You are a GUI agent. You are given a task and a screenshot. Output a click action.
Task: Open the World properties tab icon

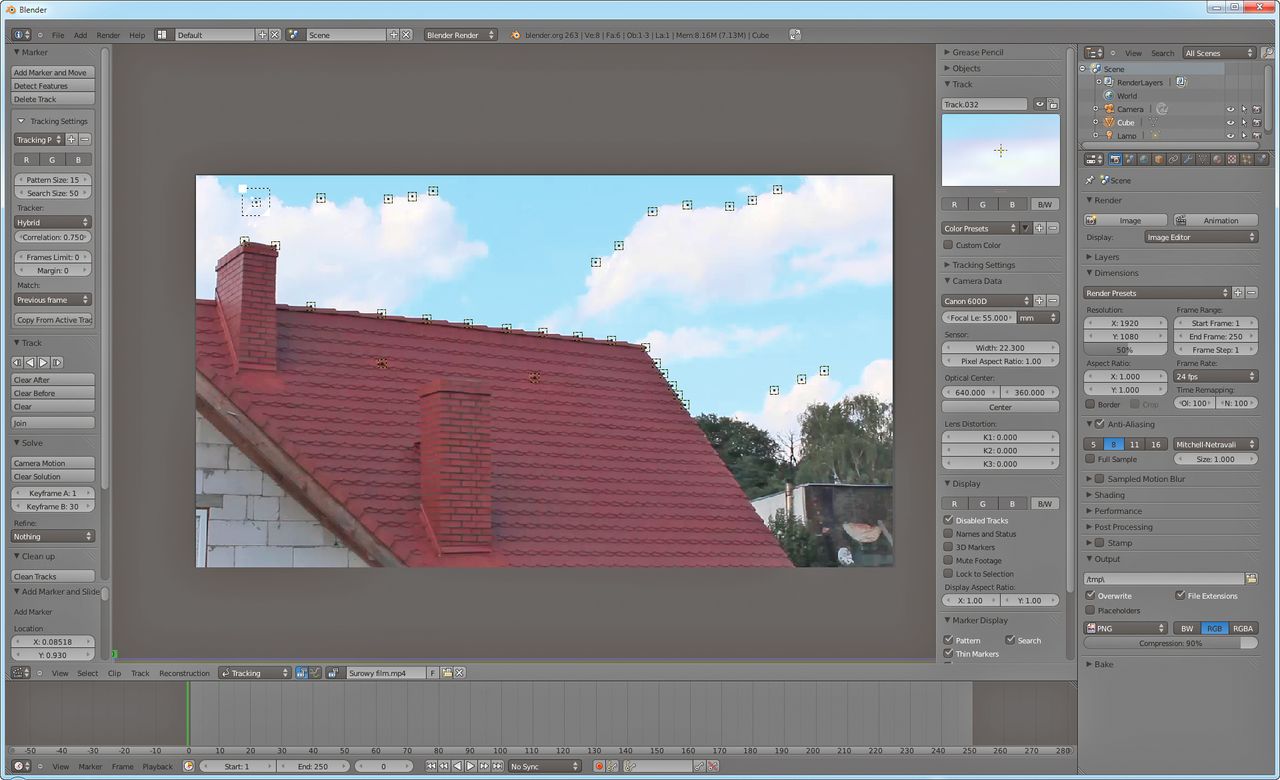tap(1144, 159)
